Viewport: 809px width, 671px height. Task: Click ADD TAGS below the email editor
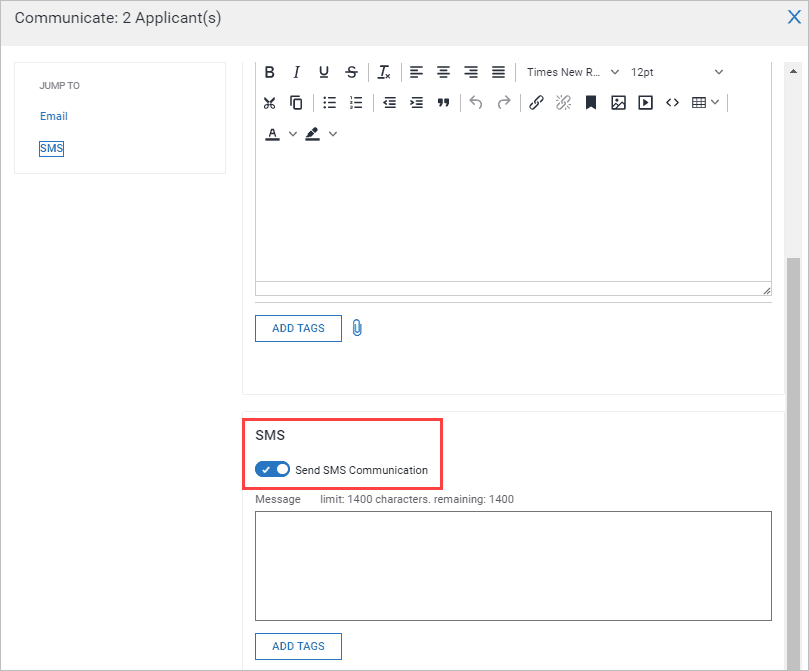tap(298, 329)
